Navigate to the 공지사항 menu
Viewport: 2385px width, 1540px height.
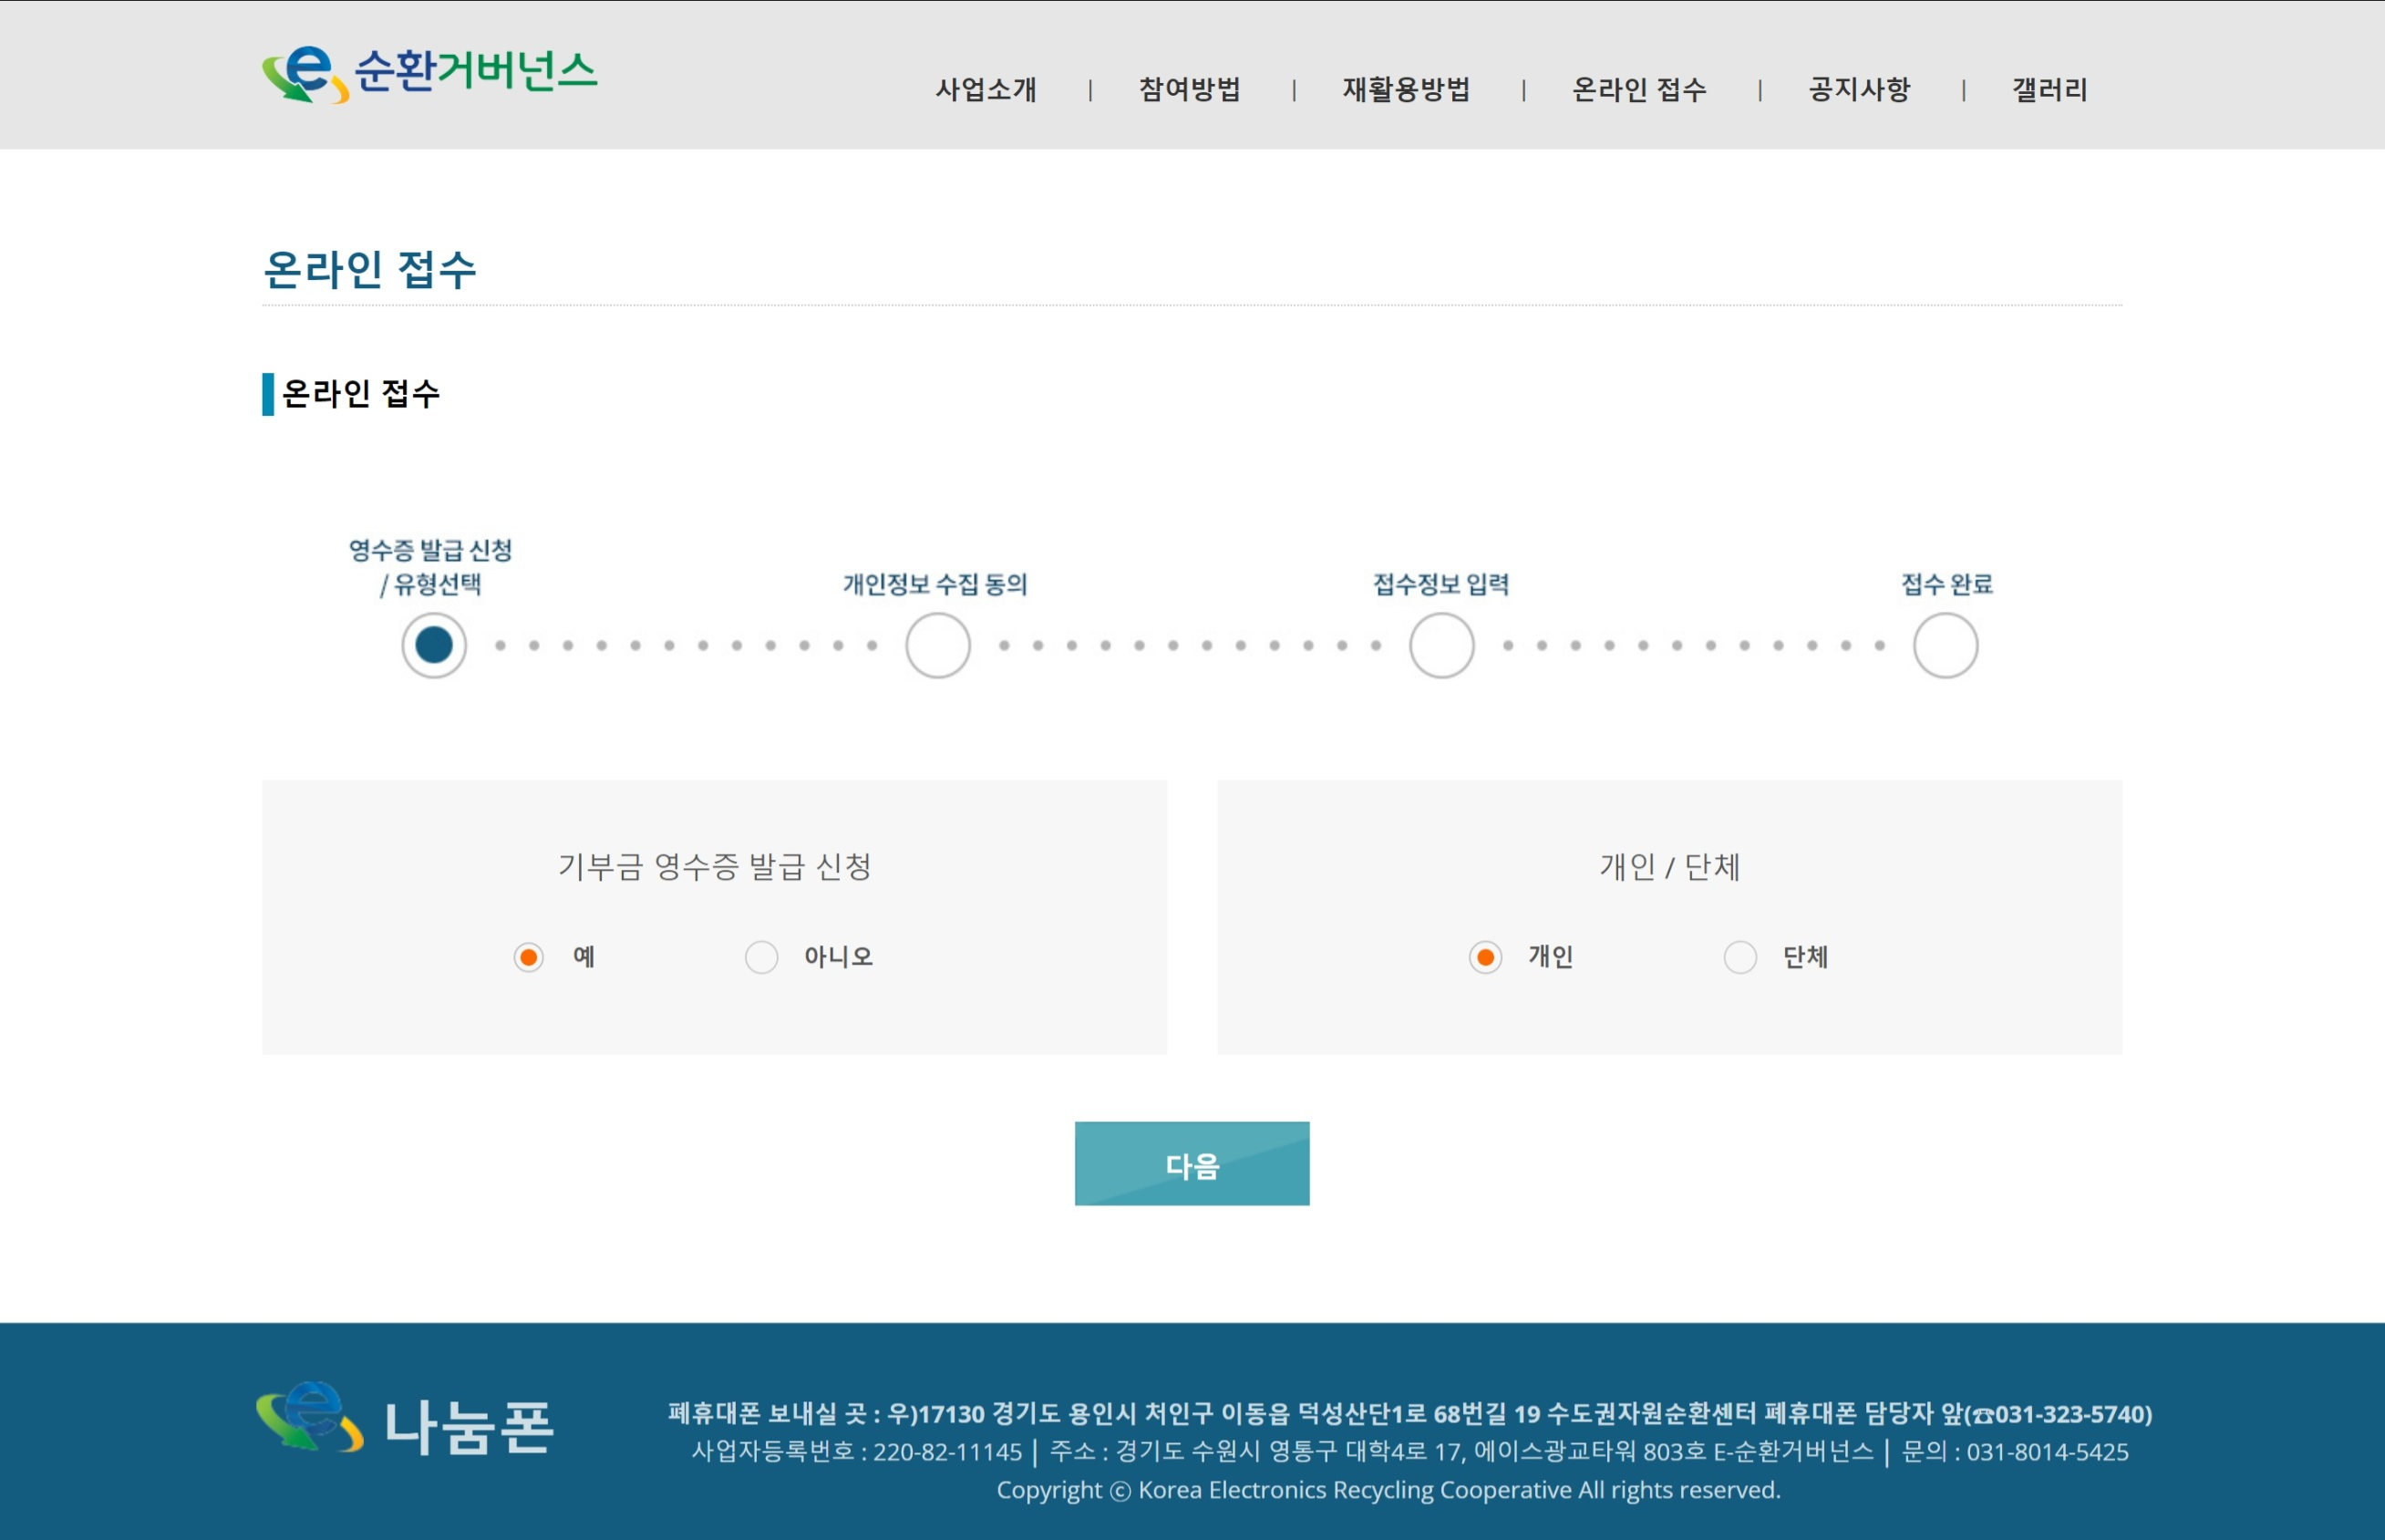point(1858,90)
